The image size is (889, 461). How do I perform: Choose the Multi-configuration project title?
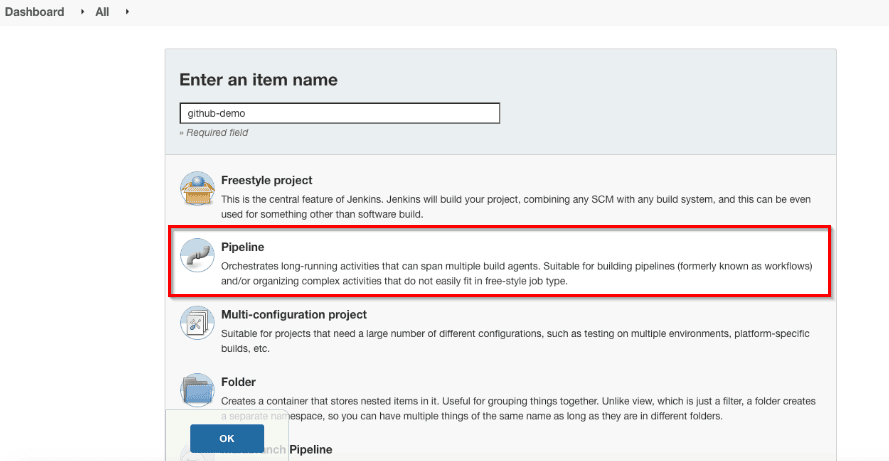coord(294,315)
